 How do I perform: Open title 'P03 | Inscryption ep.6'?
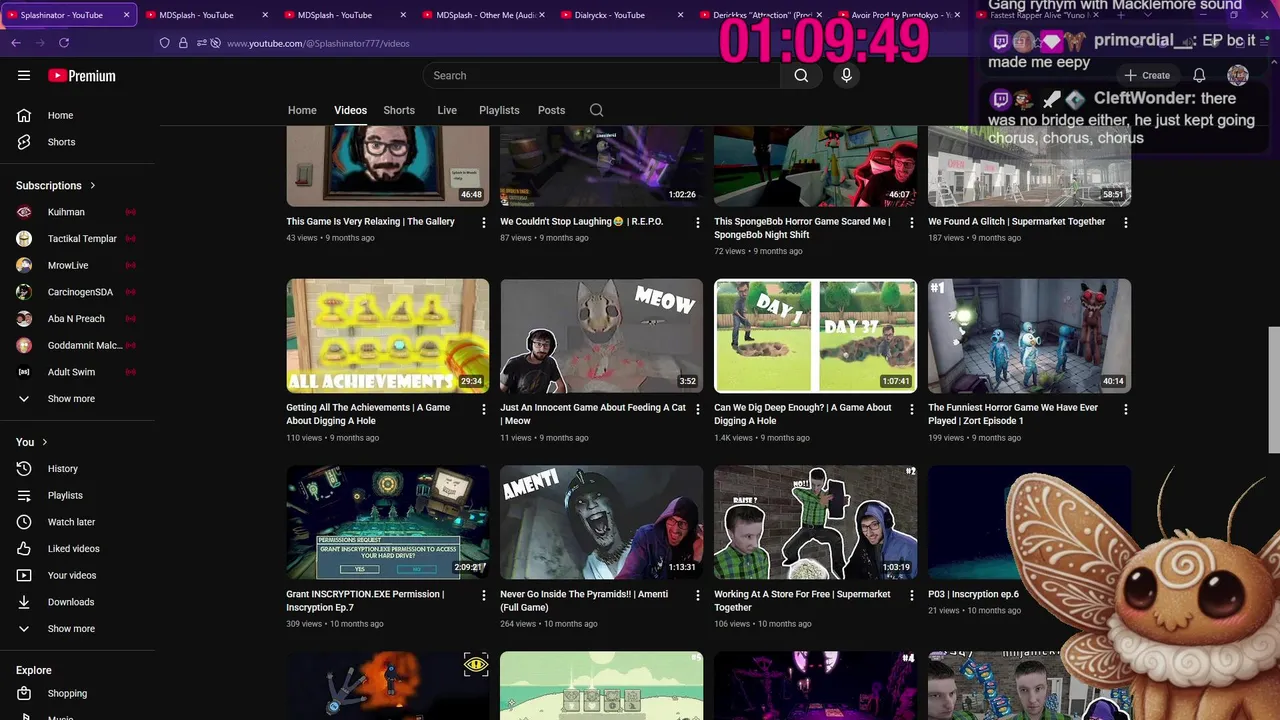pyautogui.click(x=973, y=595)
